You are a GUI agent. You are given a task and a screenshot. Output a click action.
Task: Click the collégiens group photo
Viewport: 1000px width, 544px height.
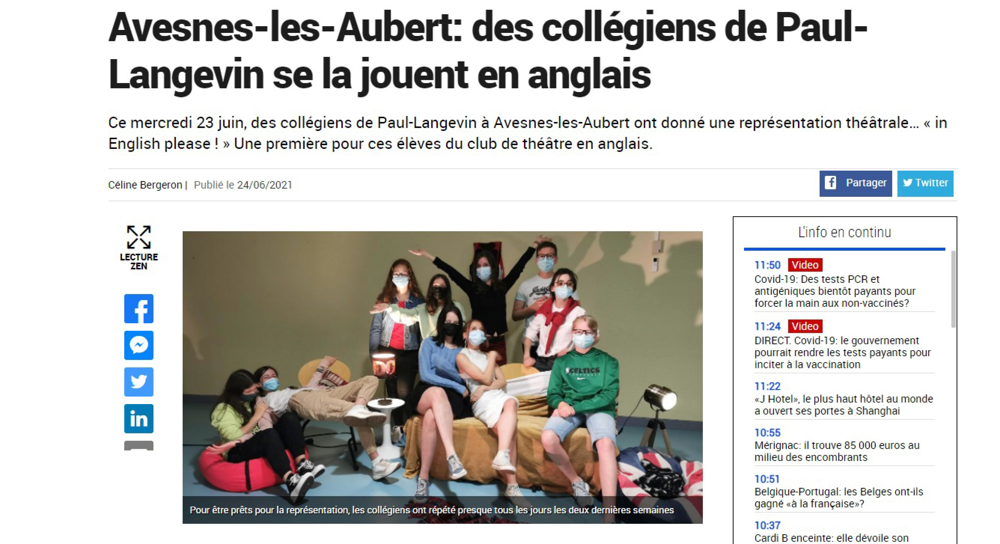[443, 377]
